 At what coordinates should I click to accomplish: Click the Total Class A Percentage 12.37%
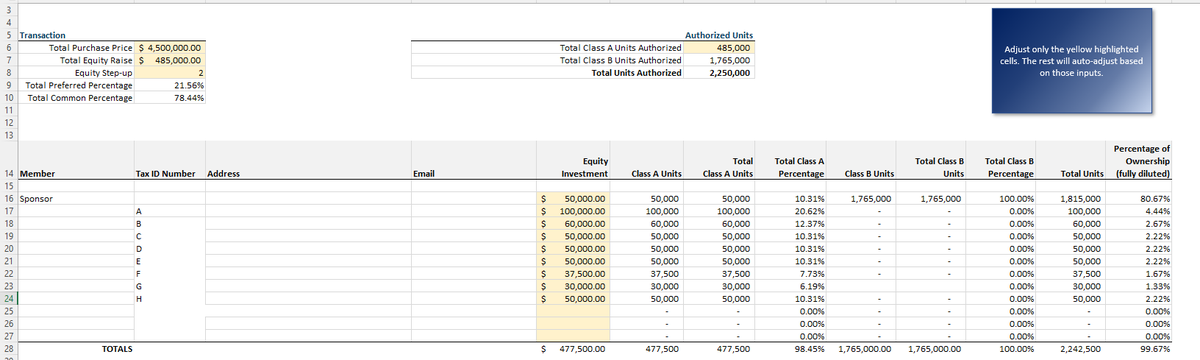[791, 224]
